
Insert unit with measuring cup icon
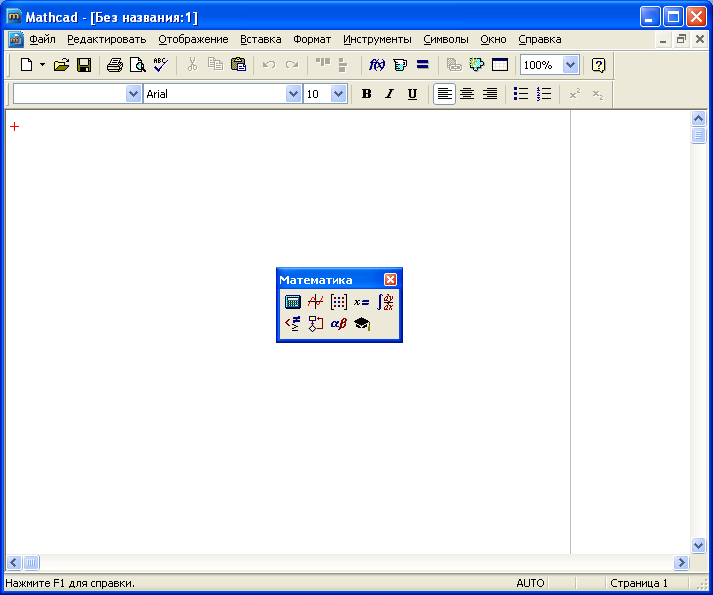400,65
